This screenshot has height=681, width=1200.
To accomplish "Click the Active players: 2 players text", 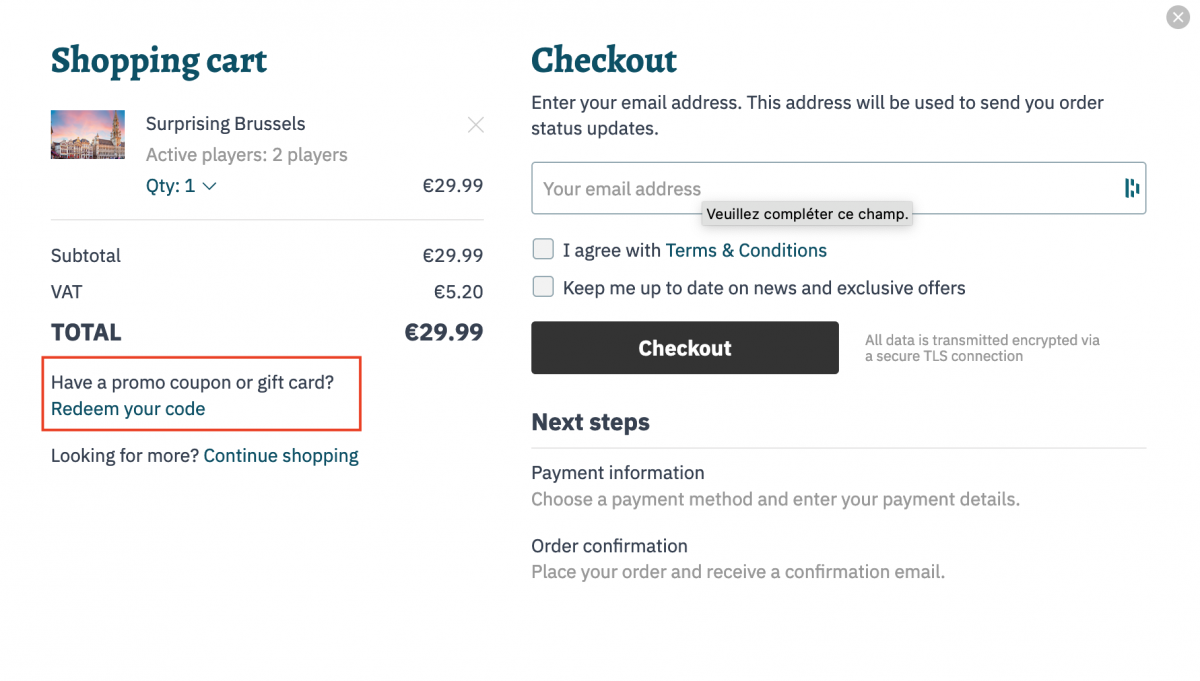I will (247, 155).
